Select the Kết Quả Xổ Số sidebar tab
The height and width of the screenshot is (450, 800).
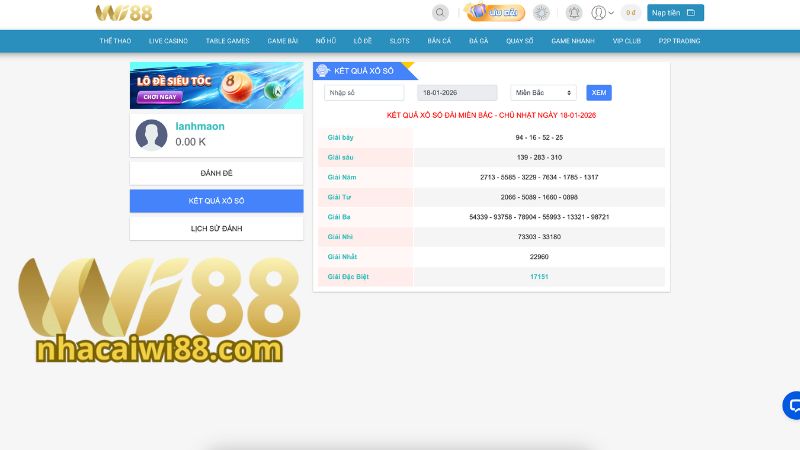point(216,201)
